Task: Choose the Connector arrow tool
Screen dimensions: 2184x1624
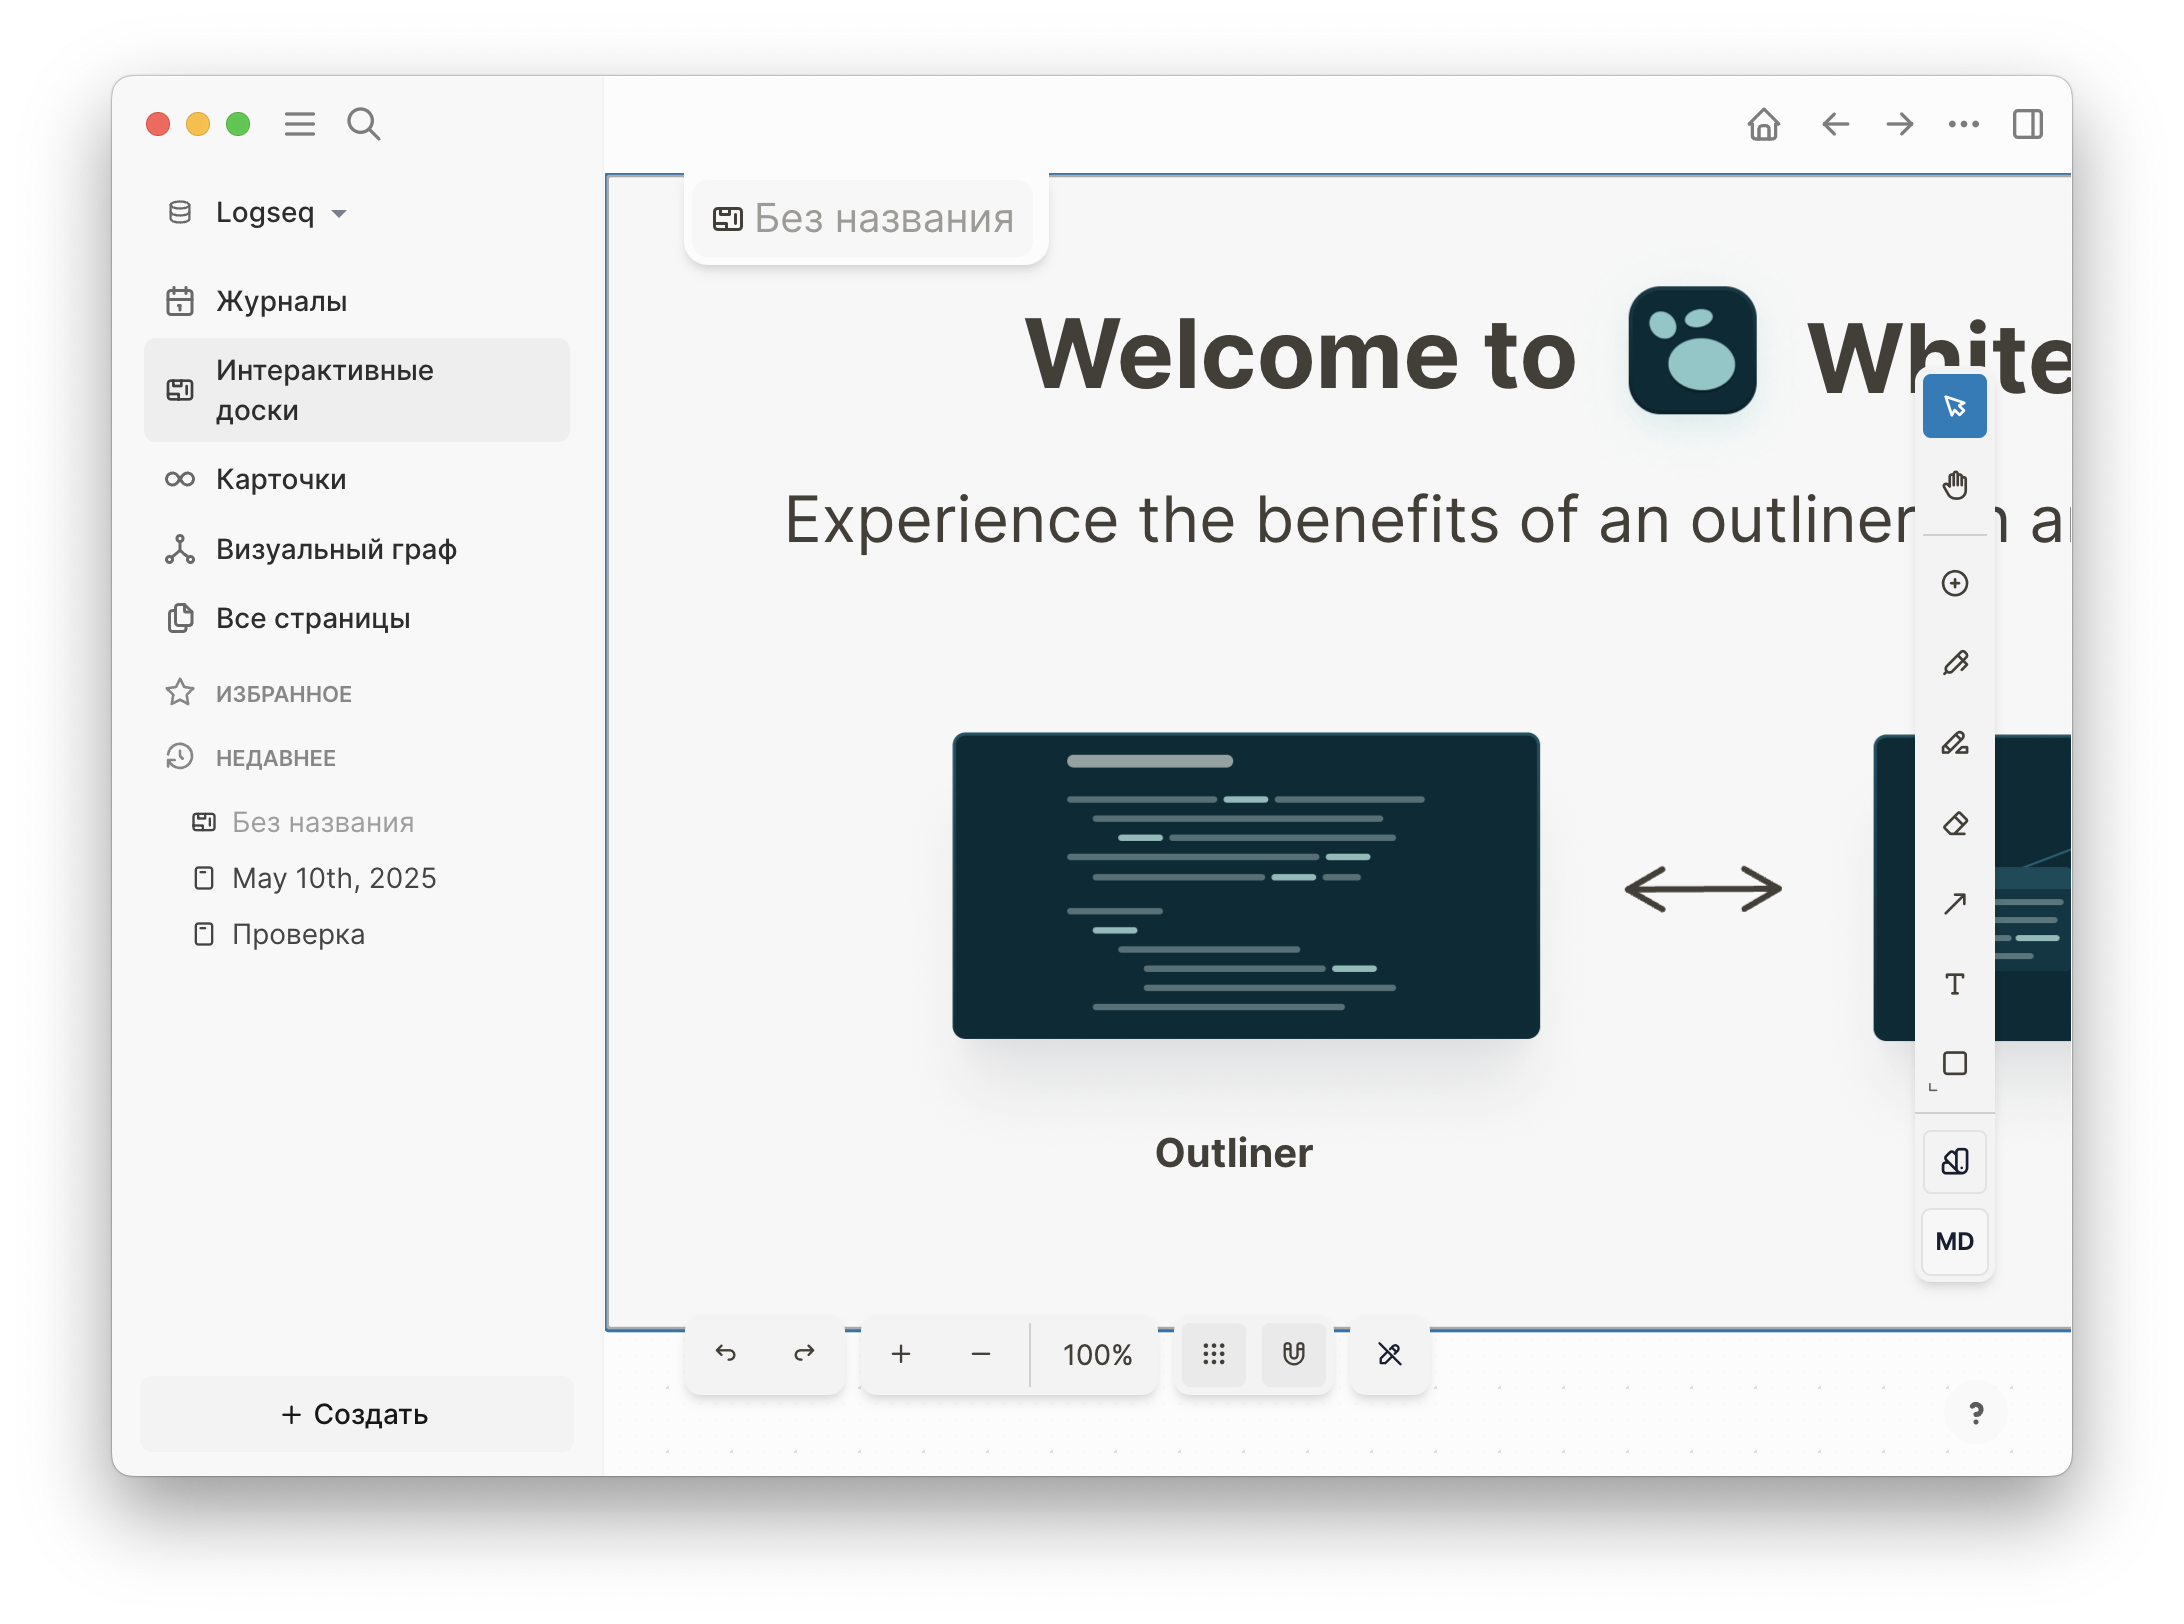Action: [x=1955, y=904]
